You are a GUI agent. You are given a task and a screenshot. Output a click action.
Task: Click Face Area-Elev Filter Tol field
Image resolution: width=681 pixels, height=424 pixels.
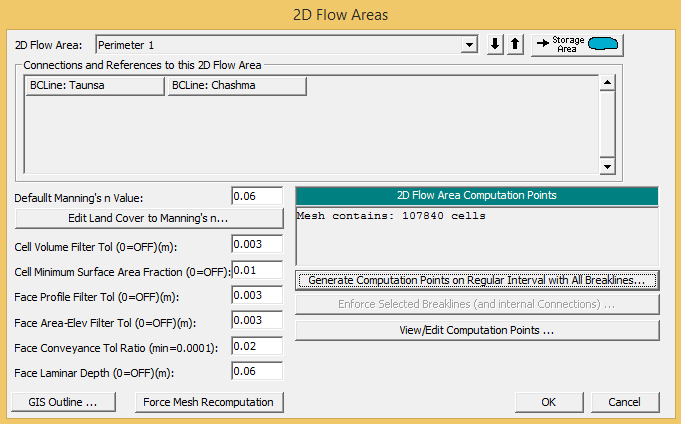[x=257, y=320]
